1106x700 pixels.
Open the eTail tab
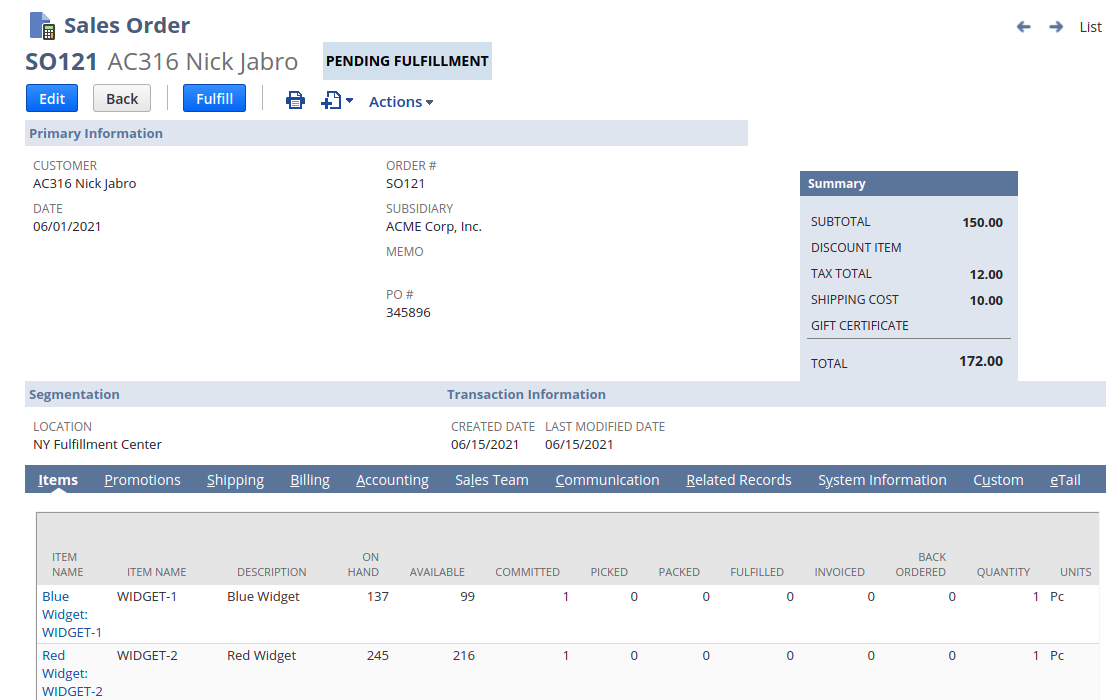(1065, 480)
